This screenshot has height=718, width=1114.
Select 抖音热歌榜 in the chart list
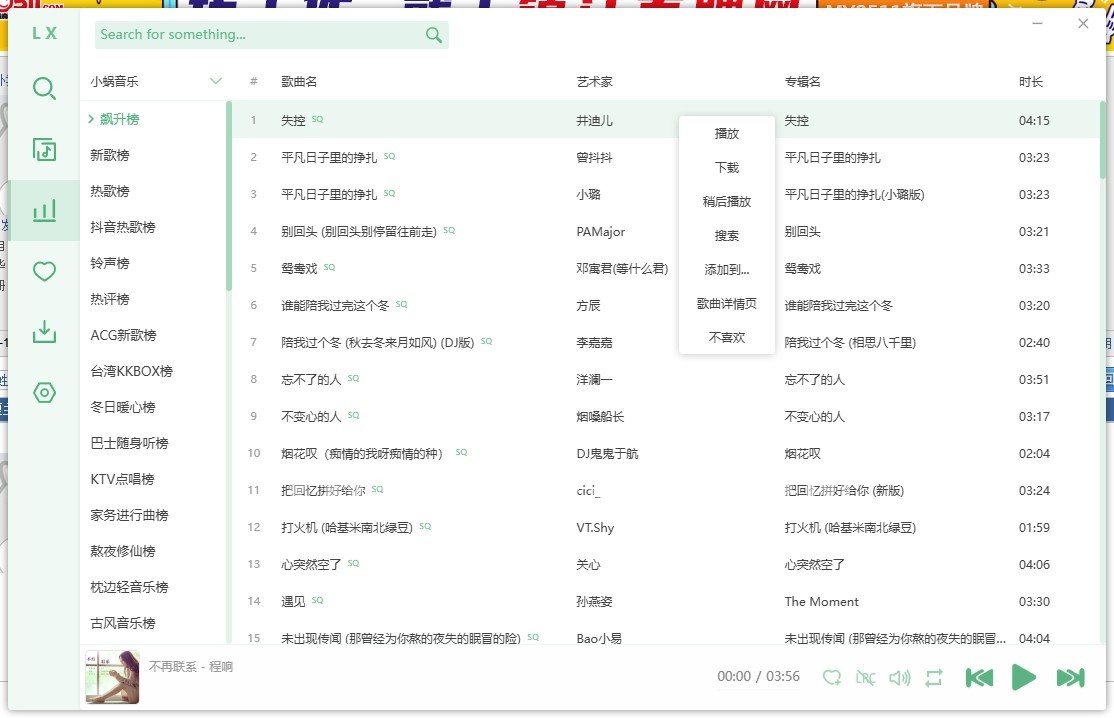123,227
